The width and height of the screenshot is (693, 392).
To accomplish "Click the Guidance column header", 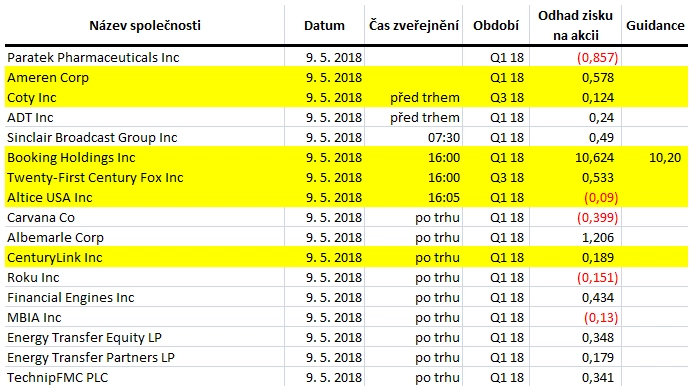I will (x=655, y=25).
